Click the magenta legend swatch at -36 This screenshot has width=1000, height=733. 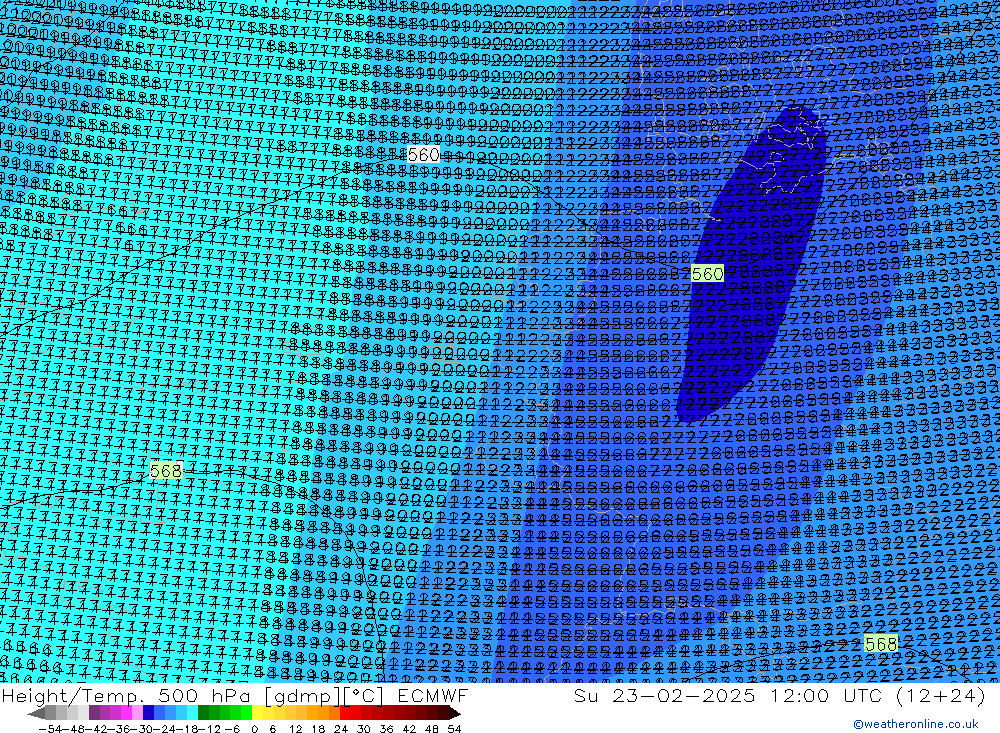126,712
